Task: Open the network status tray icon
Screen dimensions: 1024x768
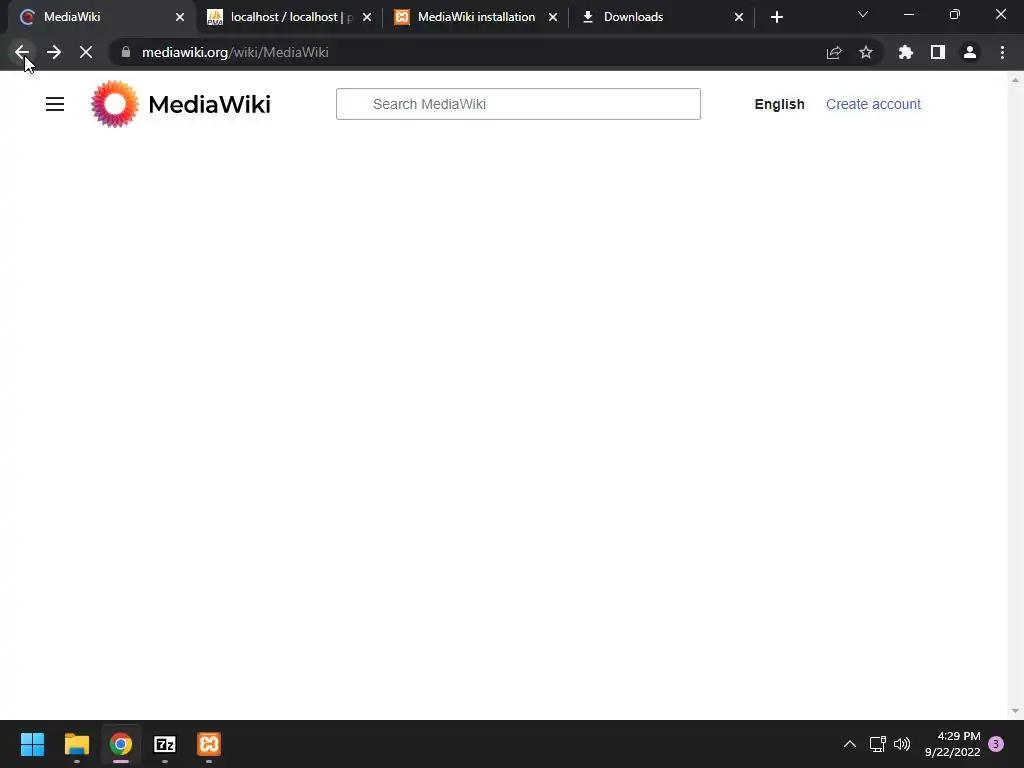Action: pos(878,744)
